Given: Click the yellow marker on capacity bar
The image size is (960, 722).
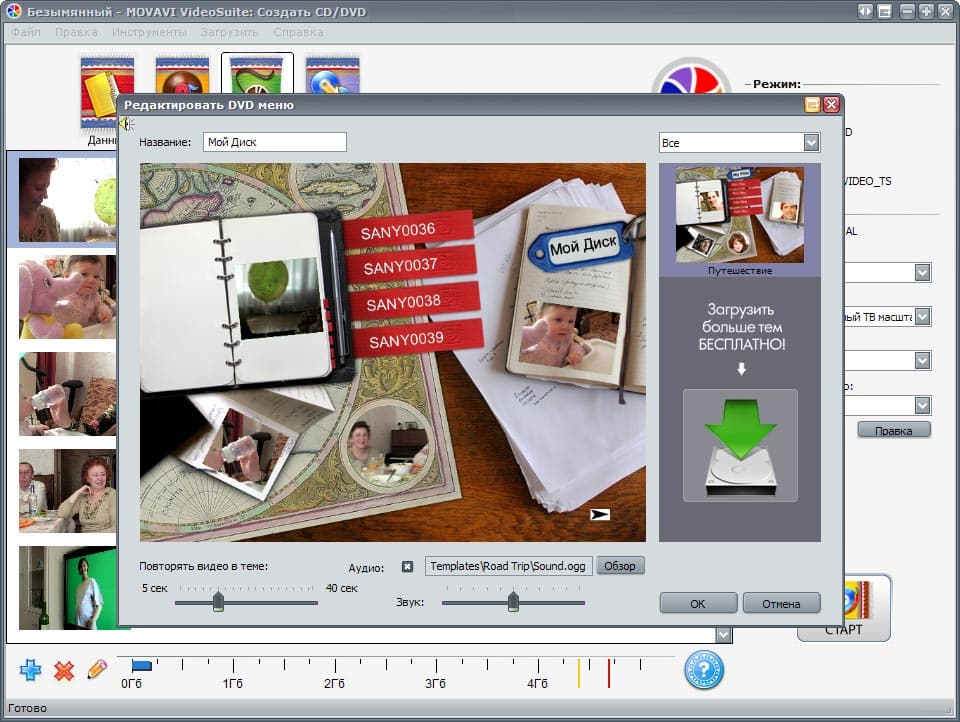Looking at the screenshot, I should pos(579,672).
